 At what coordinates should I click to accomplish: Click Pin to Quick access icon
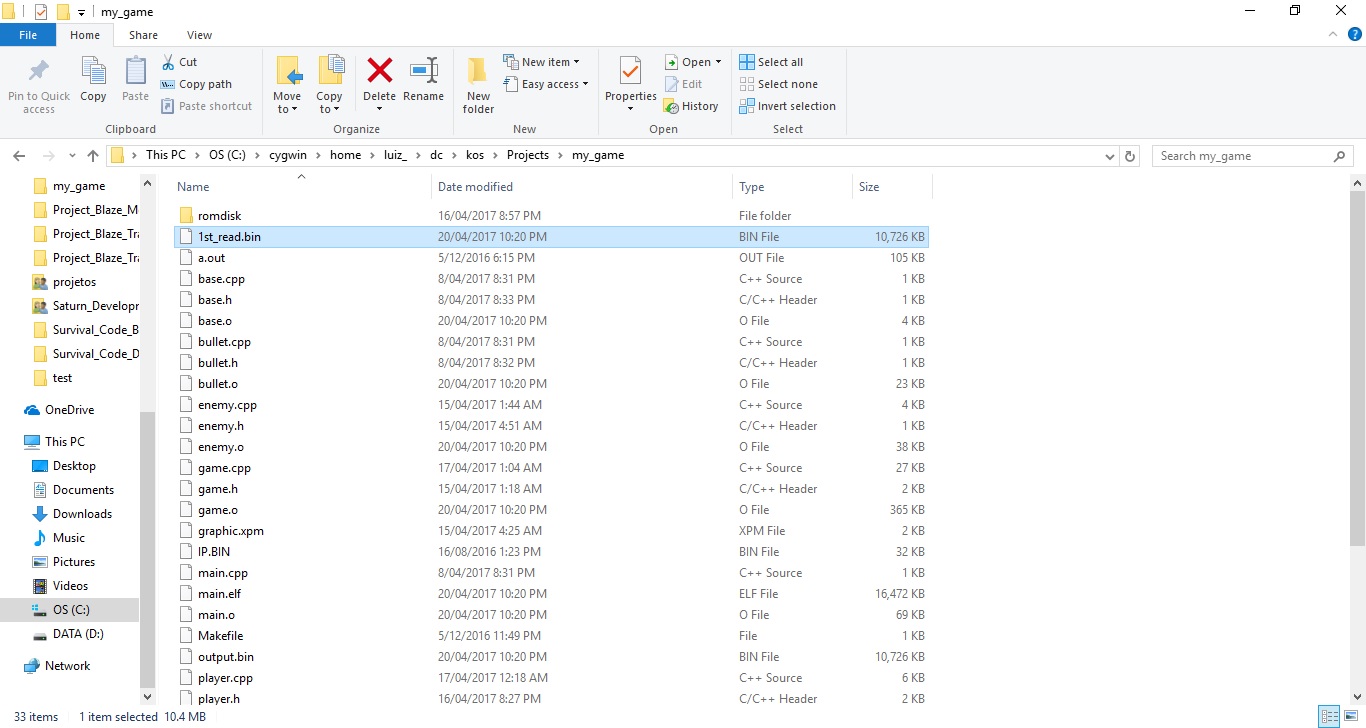[39, 71]
